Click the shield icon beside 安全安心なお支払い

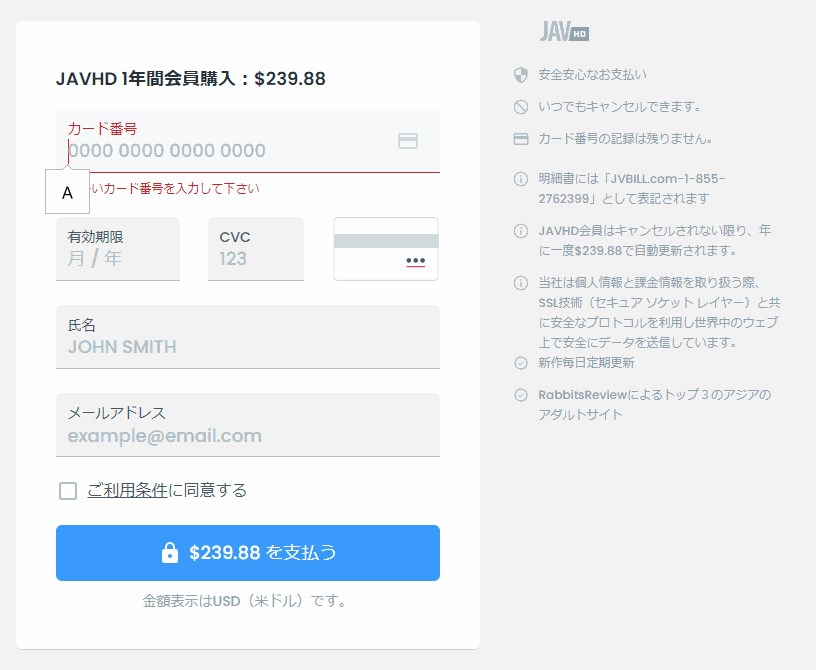pos(520,75)
